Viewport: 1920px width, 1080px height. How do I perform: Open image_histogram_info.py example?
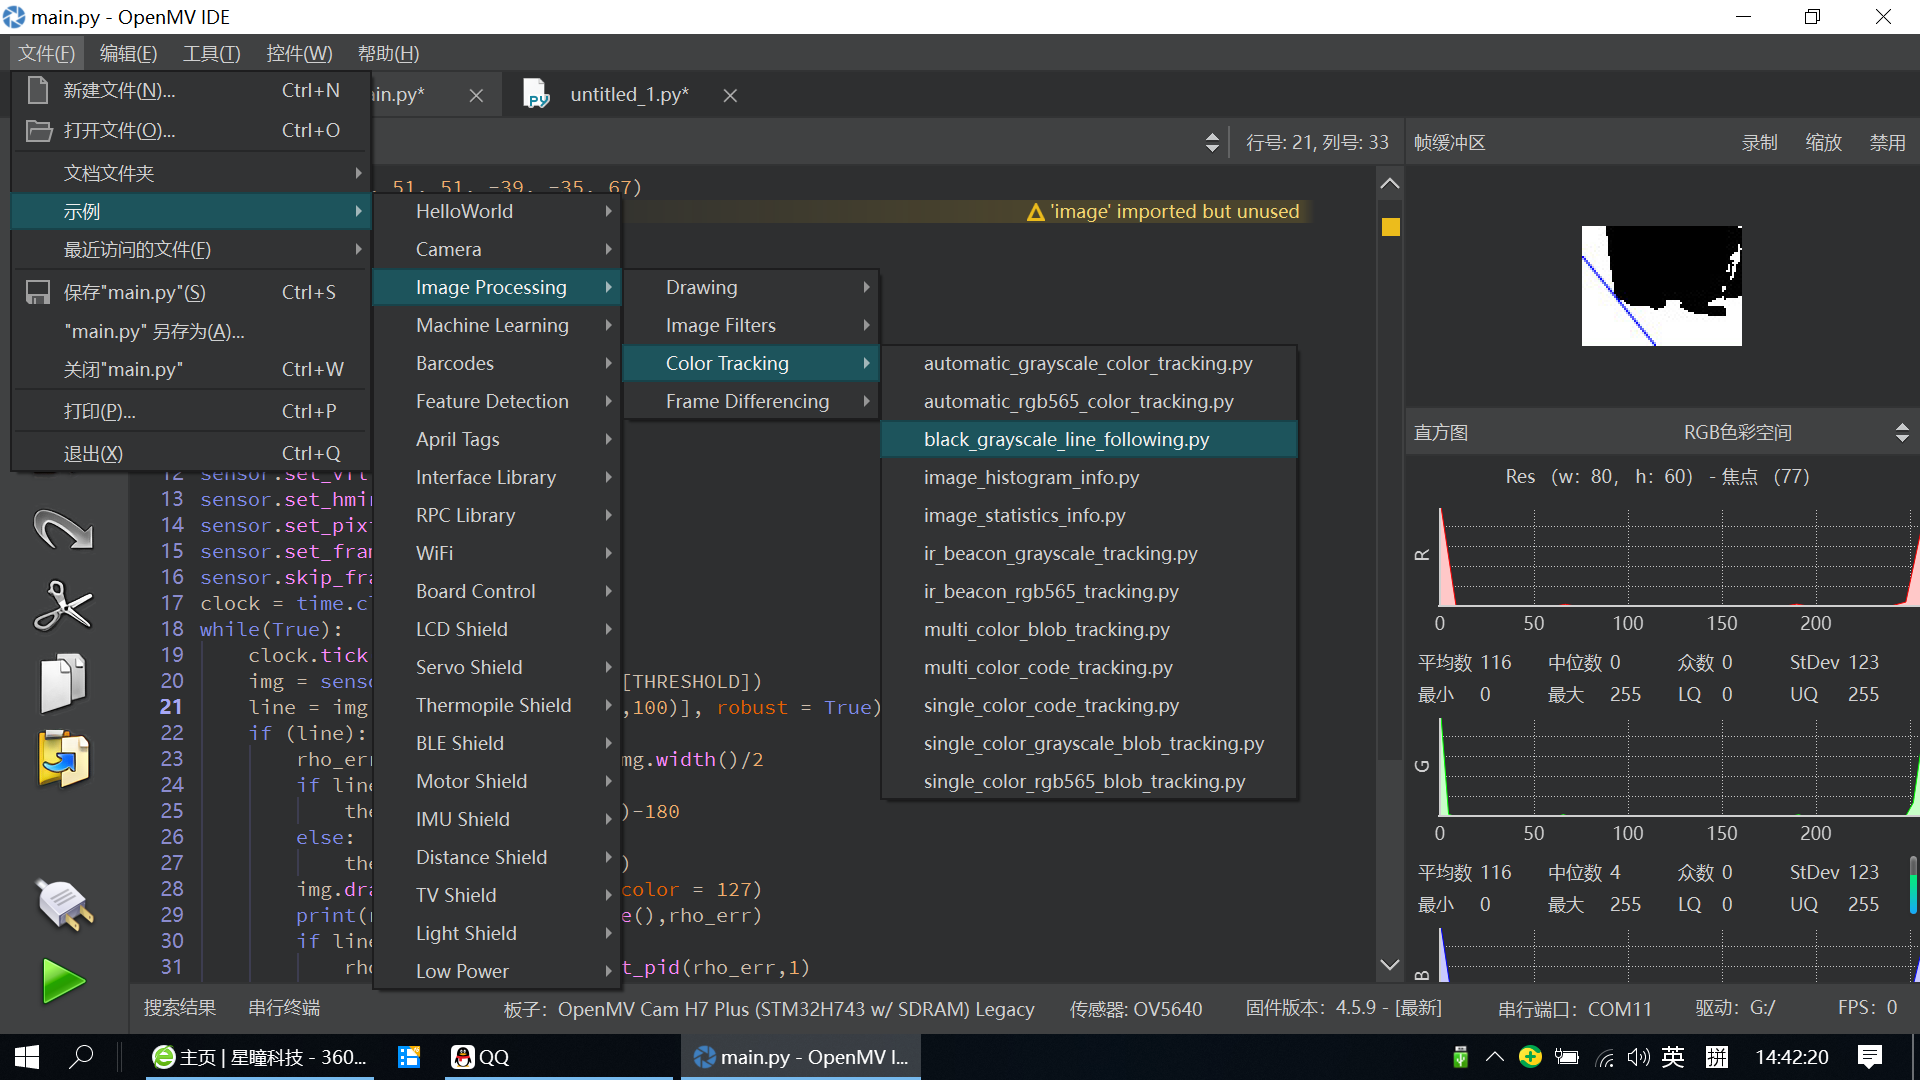(1089, 477)
